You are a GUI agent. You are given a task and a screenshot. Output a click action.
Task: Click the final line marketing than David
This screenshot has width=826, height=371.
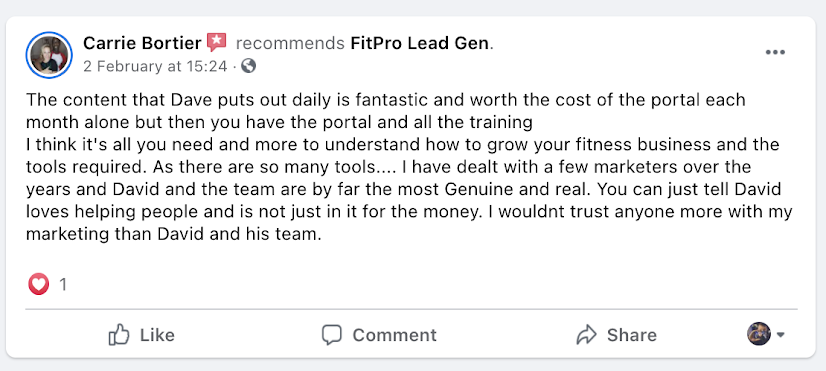click(174, 235)
